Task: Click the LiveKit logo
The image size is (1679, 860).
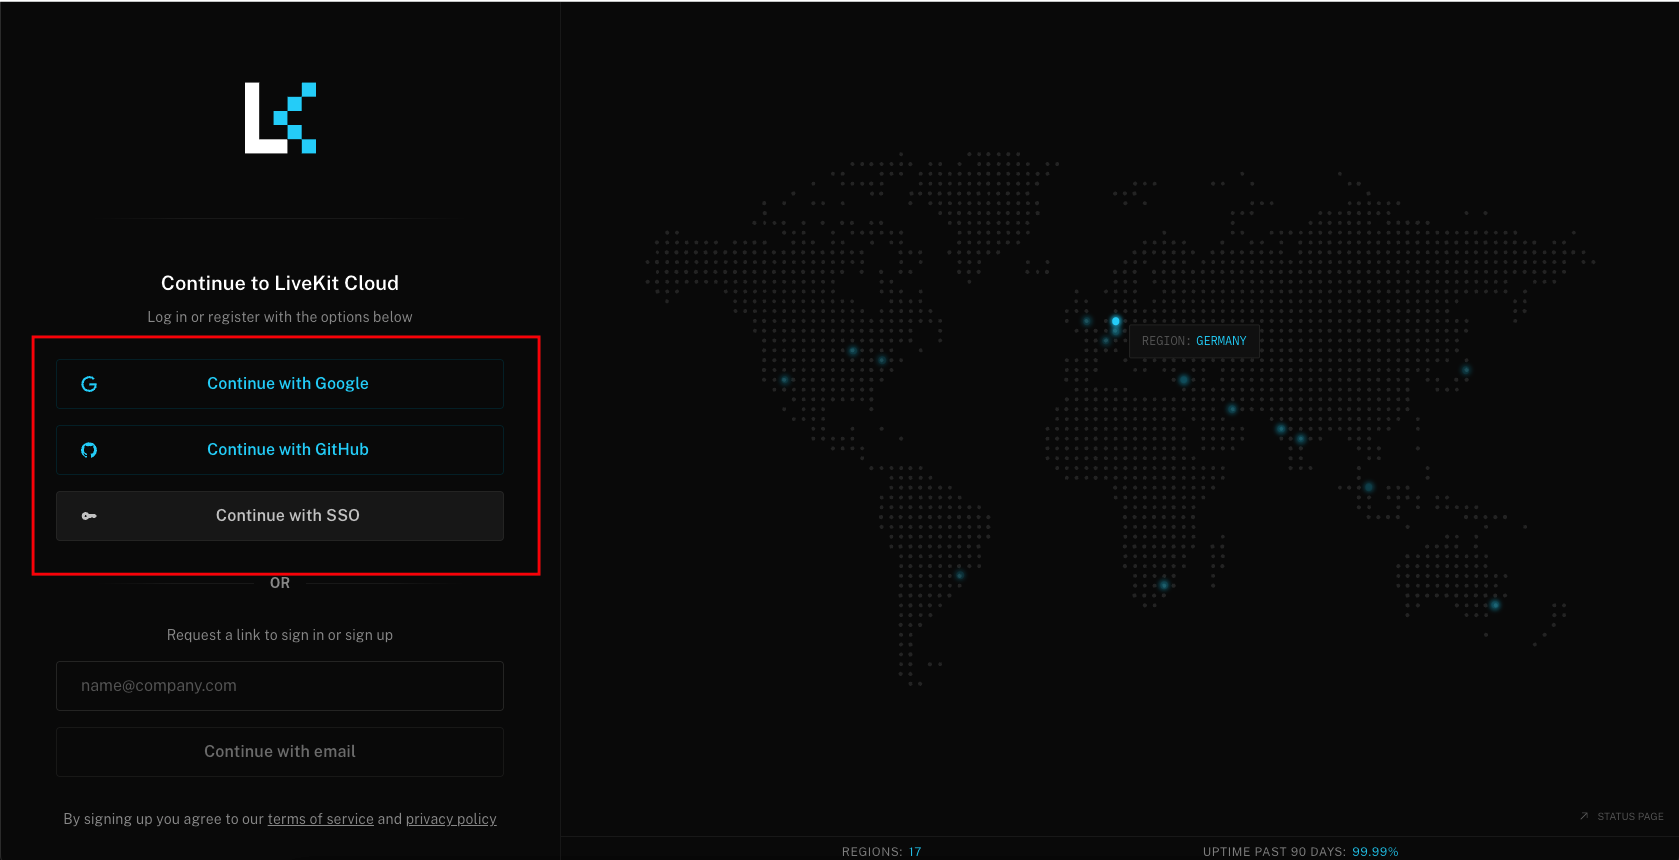Action: (280, 118)
